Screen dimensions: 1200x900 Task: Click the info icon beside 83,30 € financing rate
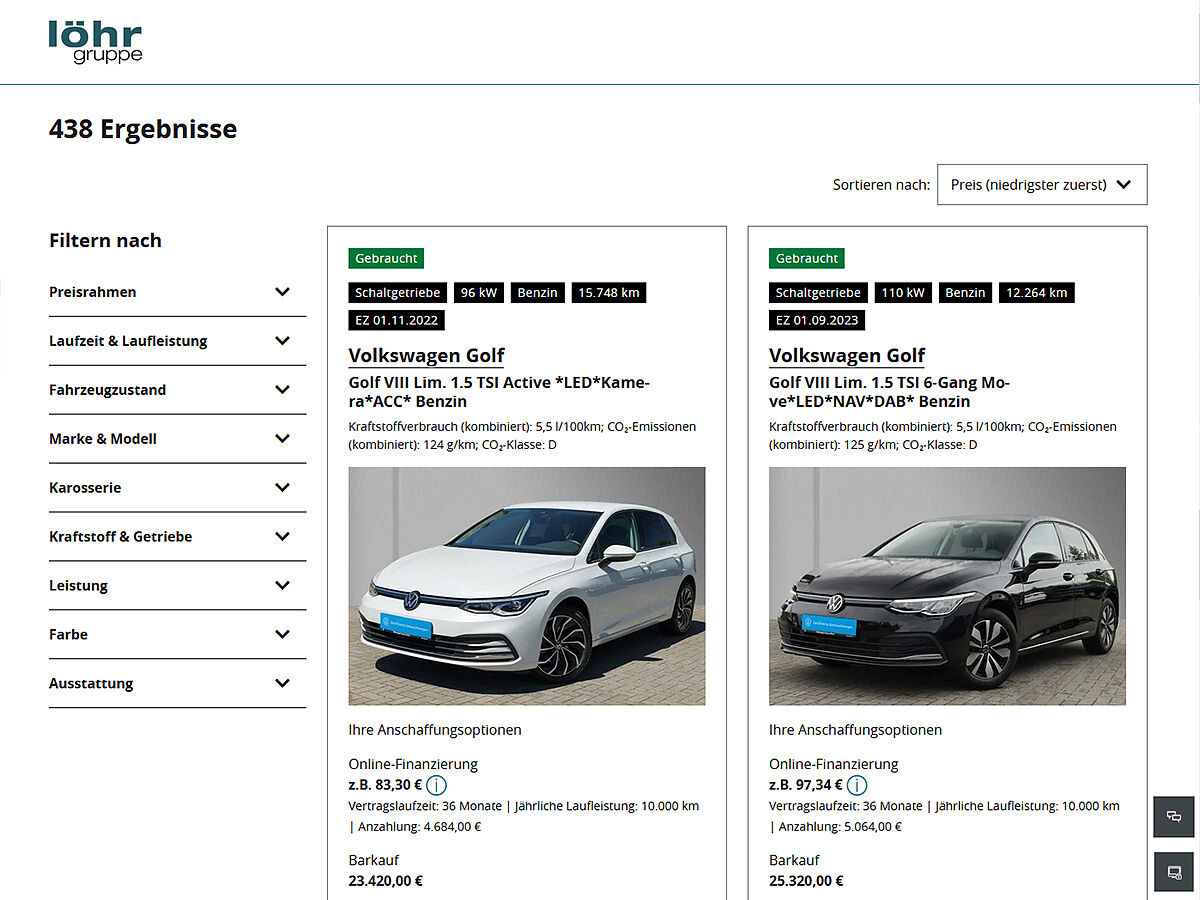[x=437, y=785]
